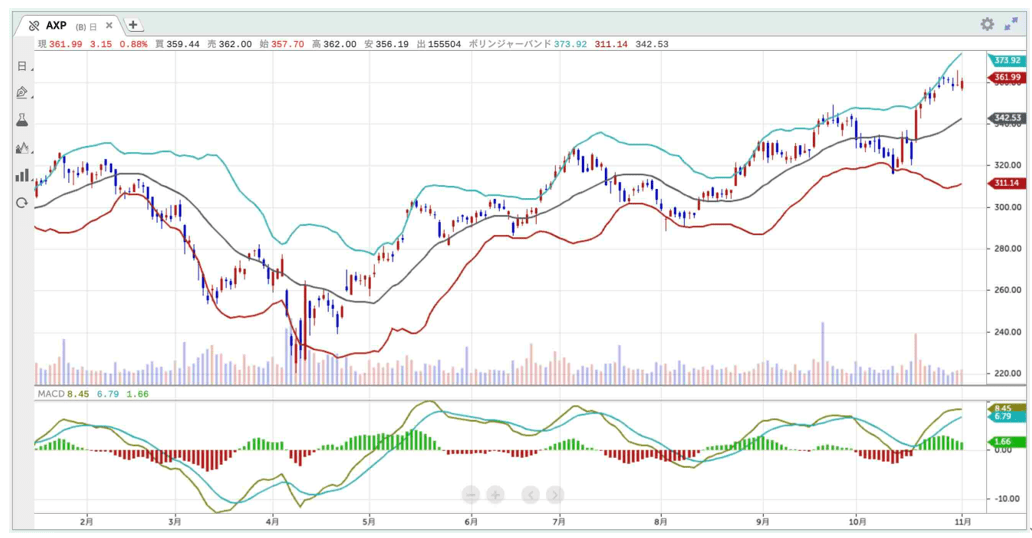
Task: Zoom out with the minus button
Action: click(471, 495)
